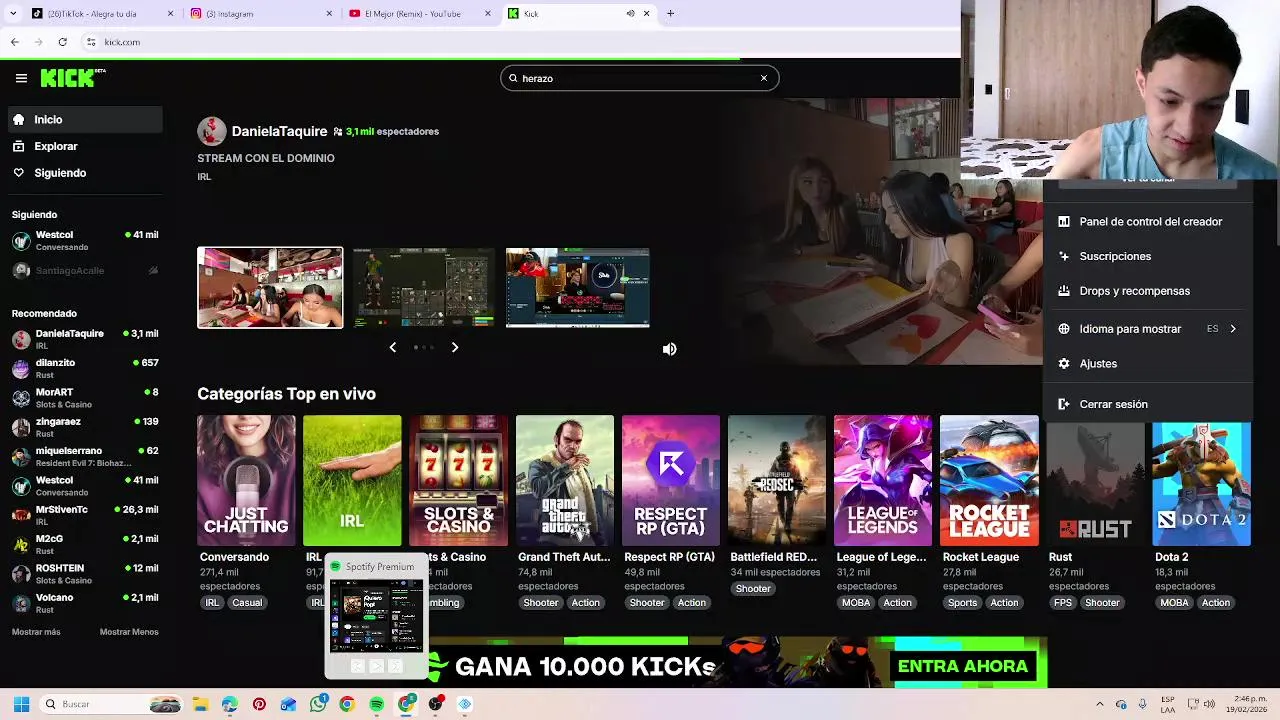Collapse the list with Mostrar Menos
Viewport: 1280px width, 720px height.
click(129, 632)
